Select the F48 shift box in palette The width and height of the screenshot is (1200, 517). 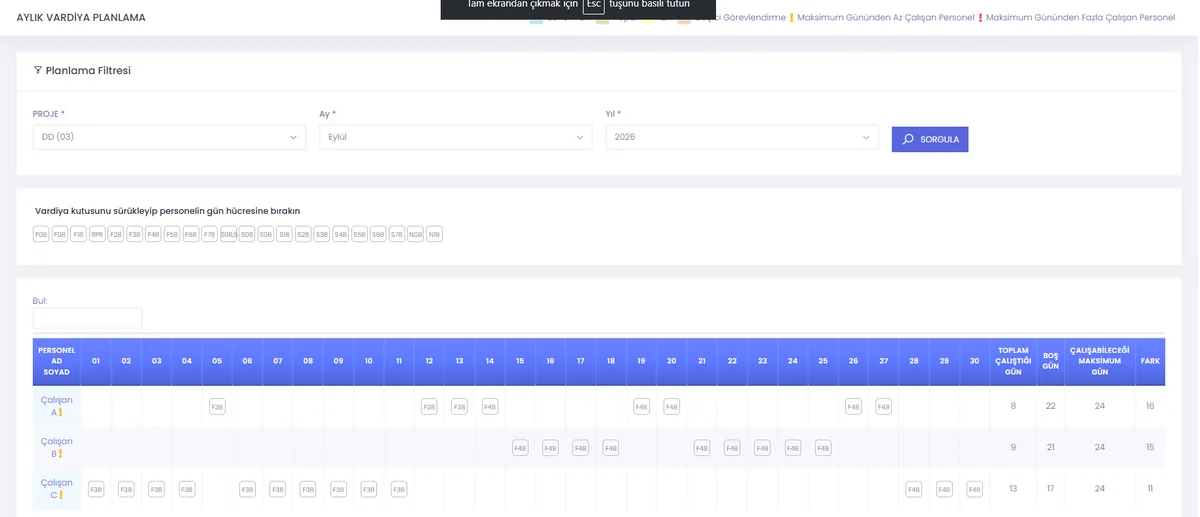[153, 234]
